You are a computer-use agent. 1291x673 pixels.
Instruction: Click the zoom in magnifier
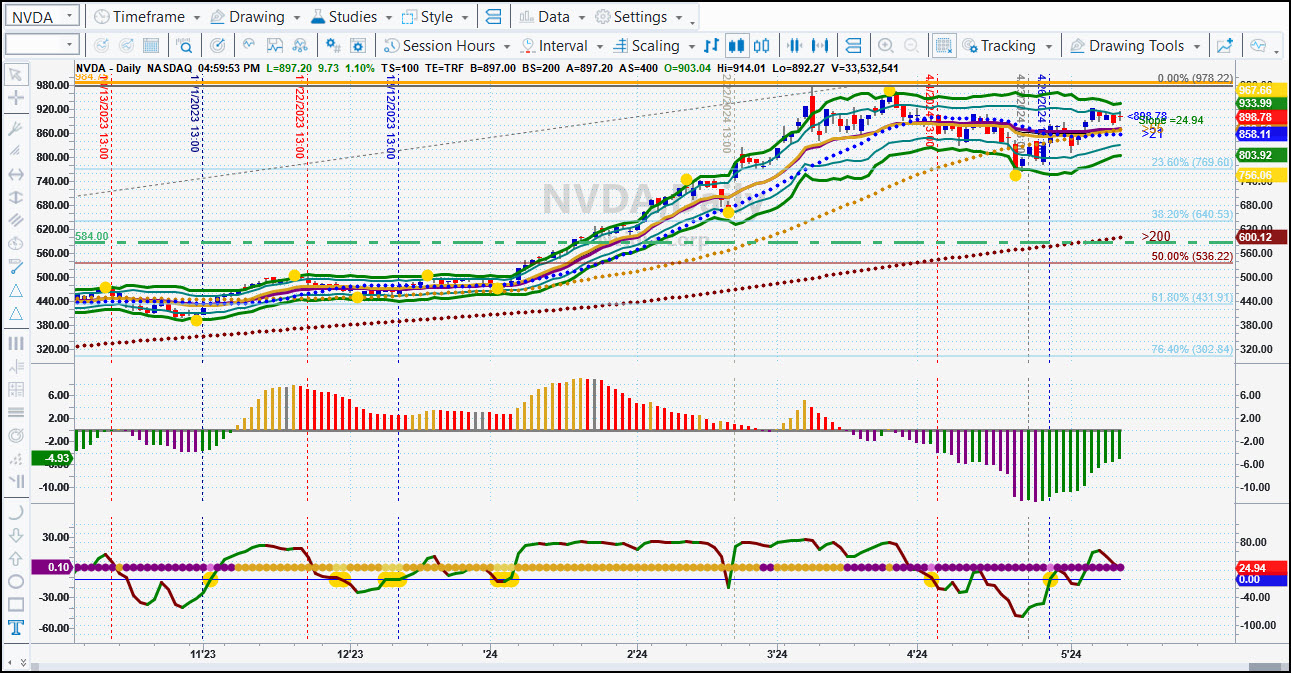coord(886,45)
